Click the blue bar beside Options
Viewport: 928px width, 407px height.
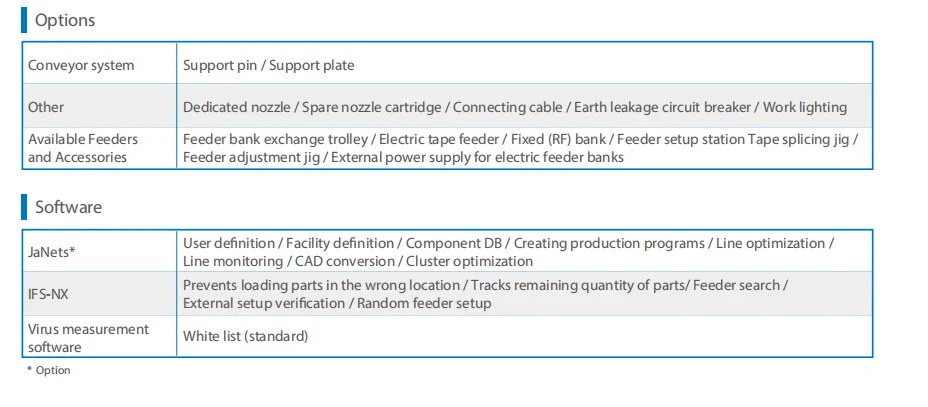tap(24, 20)
